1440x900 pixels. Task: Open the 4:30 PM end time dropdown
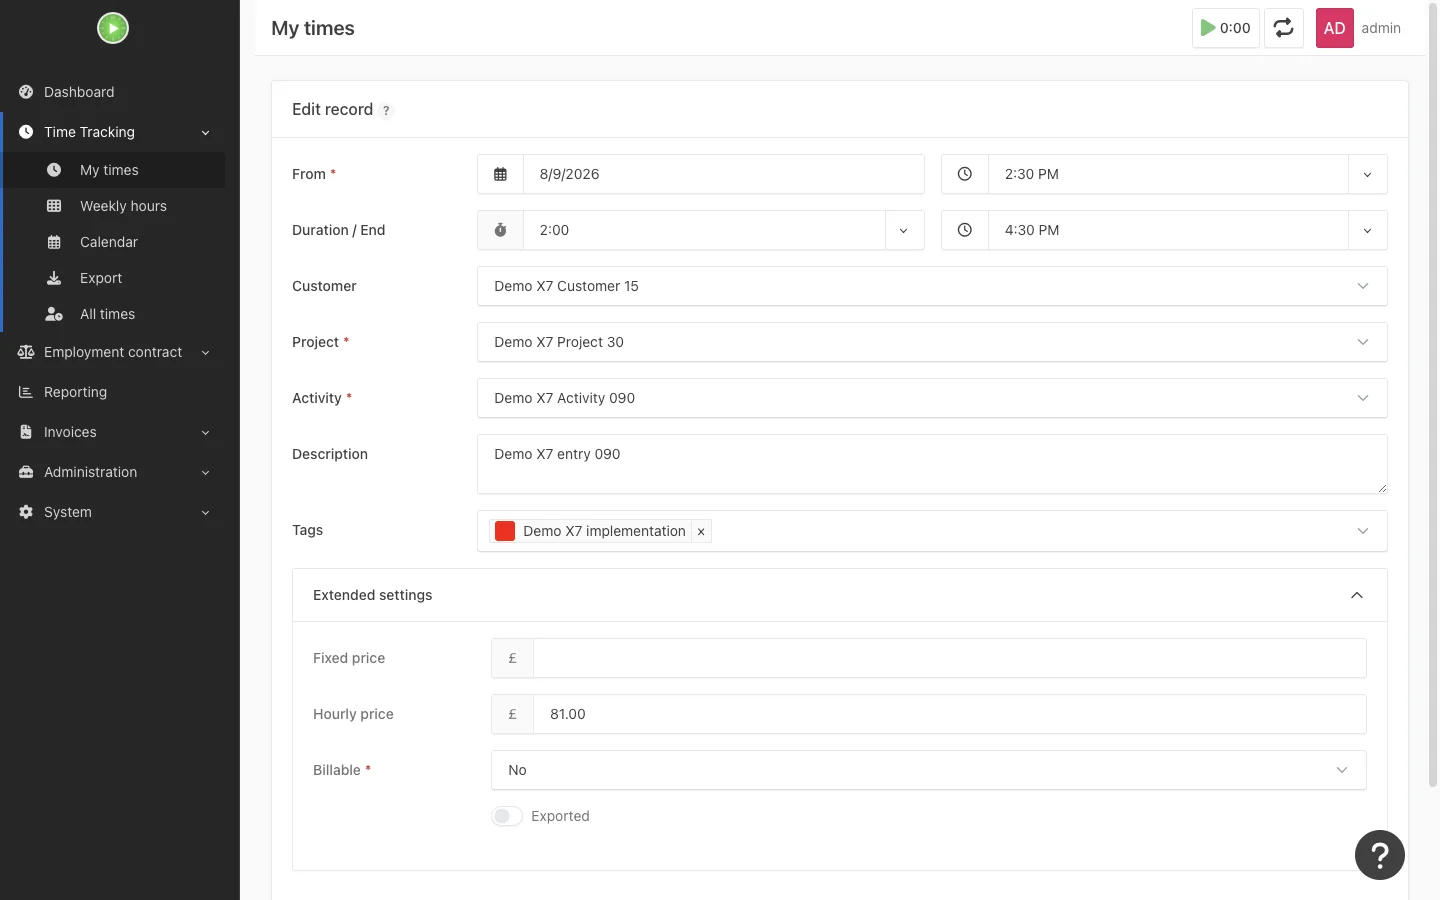coord(1367,230)
